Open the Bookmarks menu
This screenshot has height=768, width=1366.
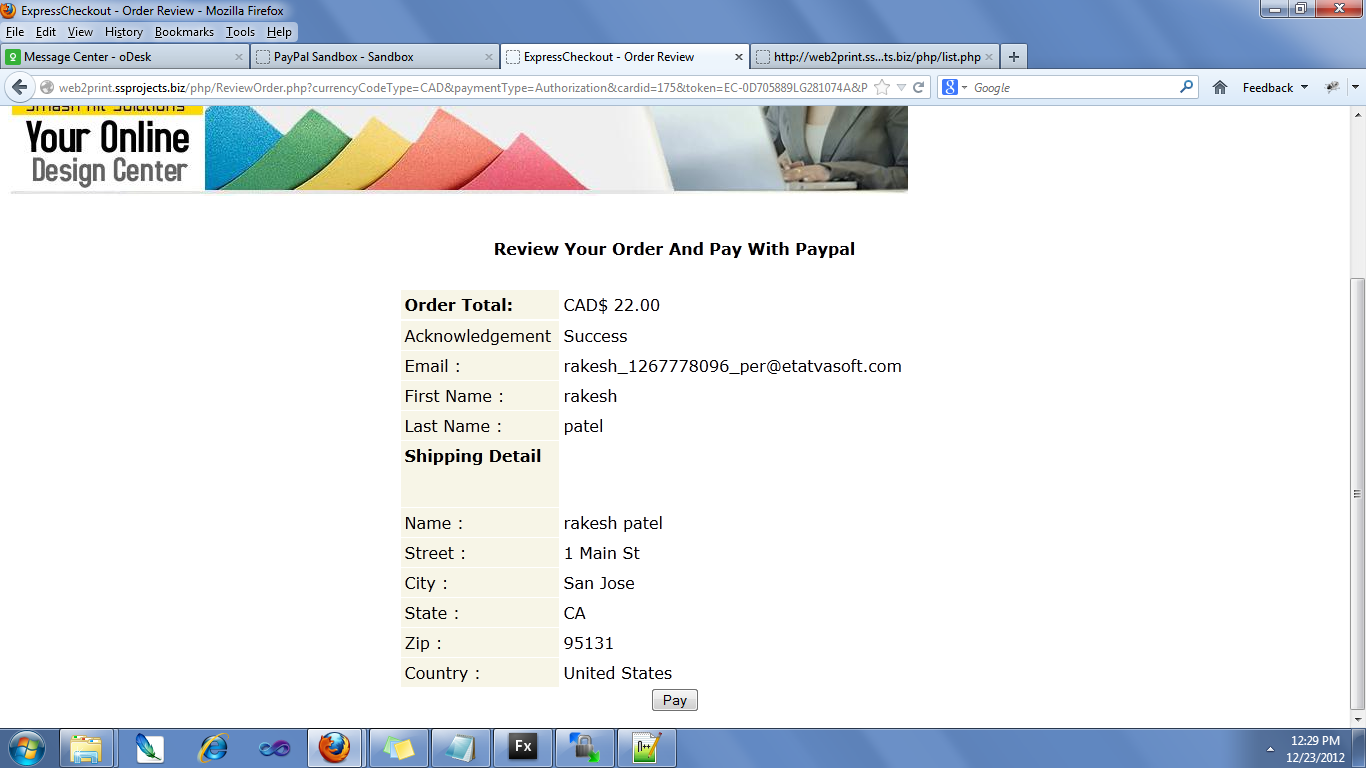pos(184,32)
